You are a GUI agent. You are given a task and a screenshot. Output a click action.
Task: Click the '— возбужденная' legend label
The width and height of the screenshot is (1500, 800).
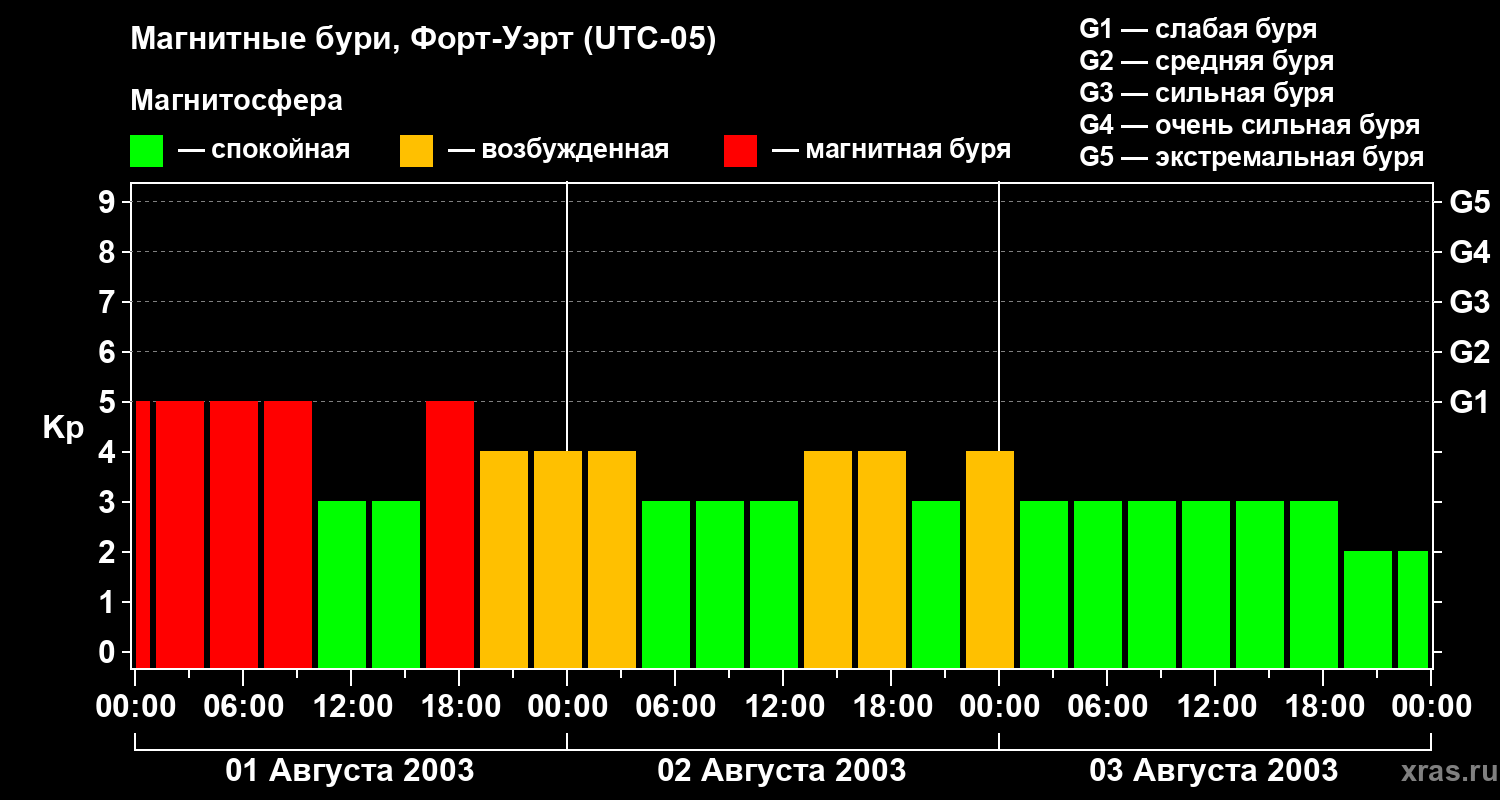click(x=558, y=150)
